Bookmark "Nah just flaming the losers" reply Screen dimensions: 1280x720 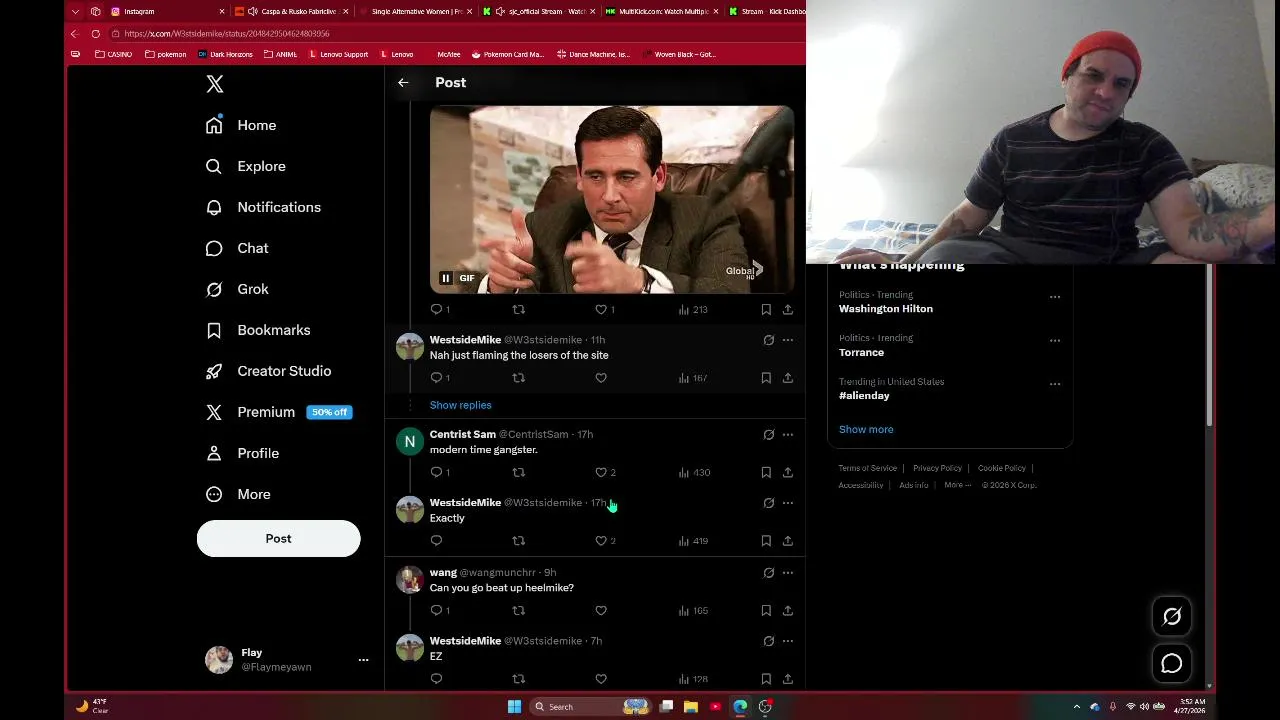click(x=766, y=378)
